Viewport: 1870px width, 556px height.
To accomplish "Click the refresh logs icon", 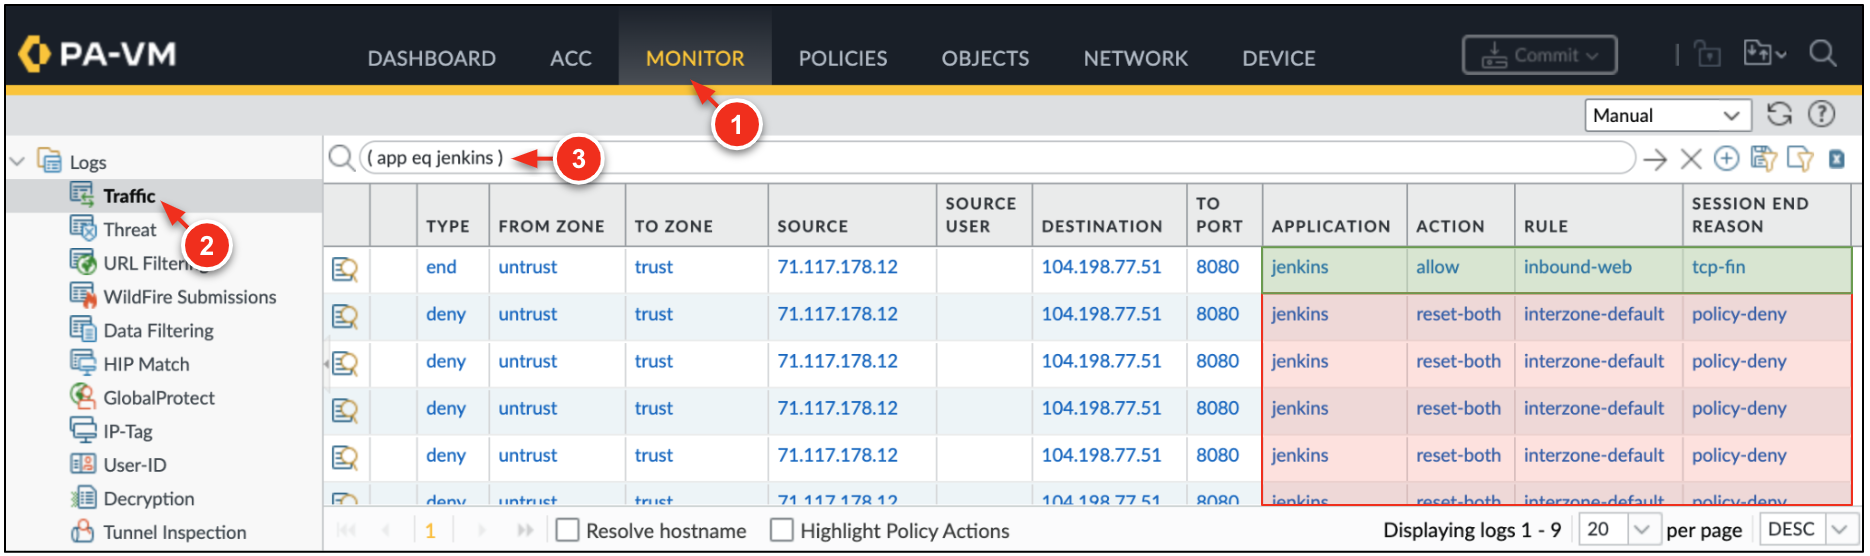I will point(1778,114).
